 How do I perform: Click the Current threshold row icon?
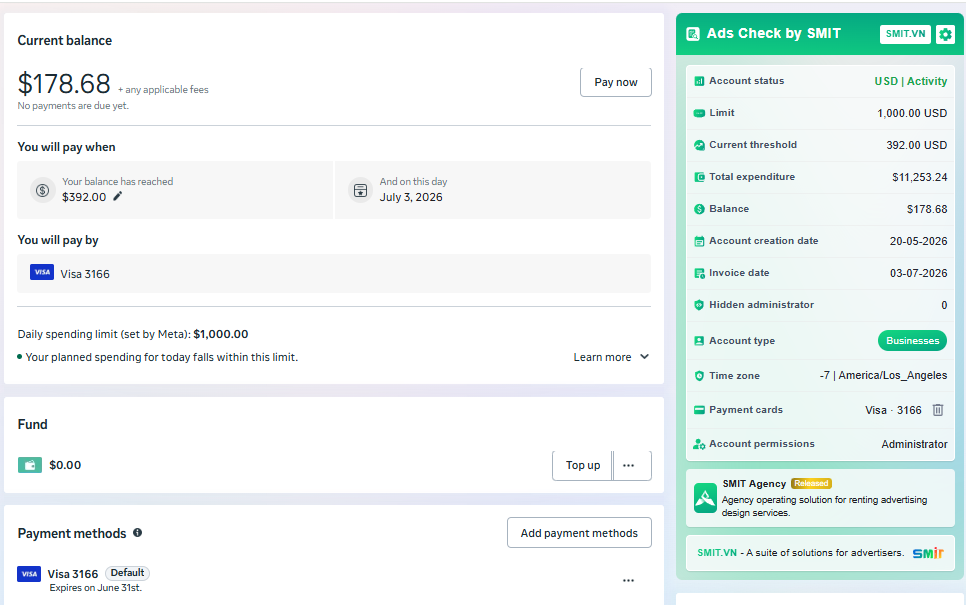click(699, 145)
